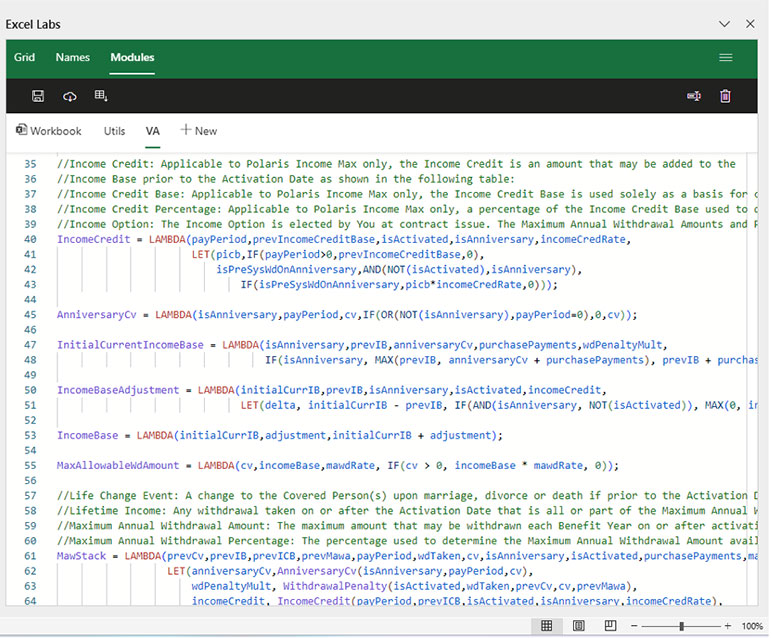The height and width of the screenshot is (638, 772).
Task: Select the Workbook module tab
Action: tap(49, 131)
